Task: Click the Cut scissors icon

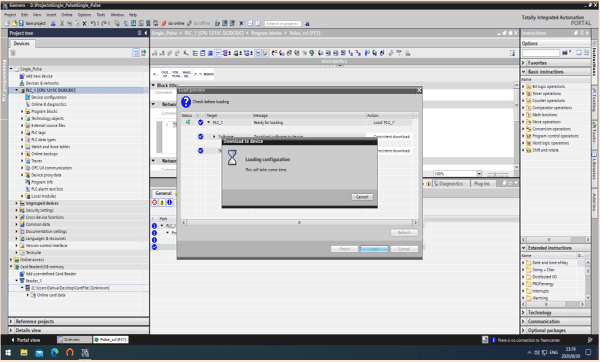Action: point(62,23)
